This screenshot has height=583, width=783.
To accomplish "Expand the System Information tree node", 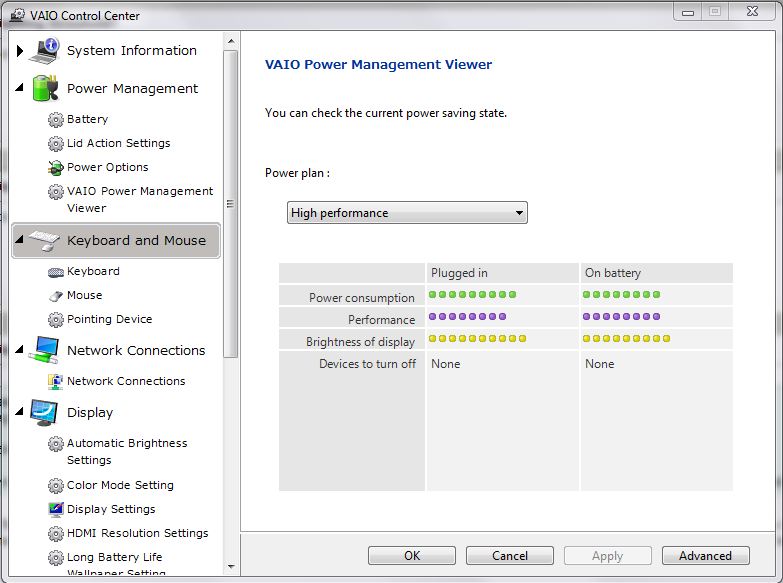I will pyautogui.click(x=19, y=50).
